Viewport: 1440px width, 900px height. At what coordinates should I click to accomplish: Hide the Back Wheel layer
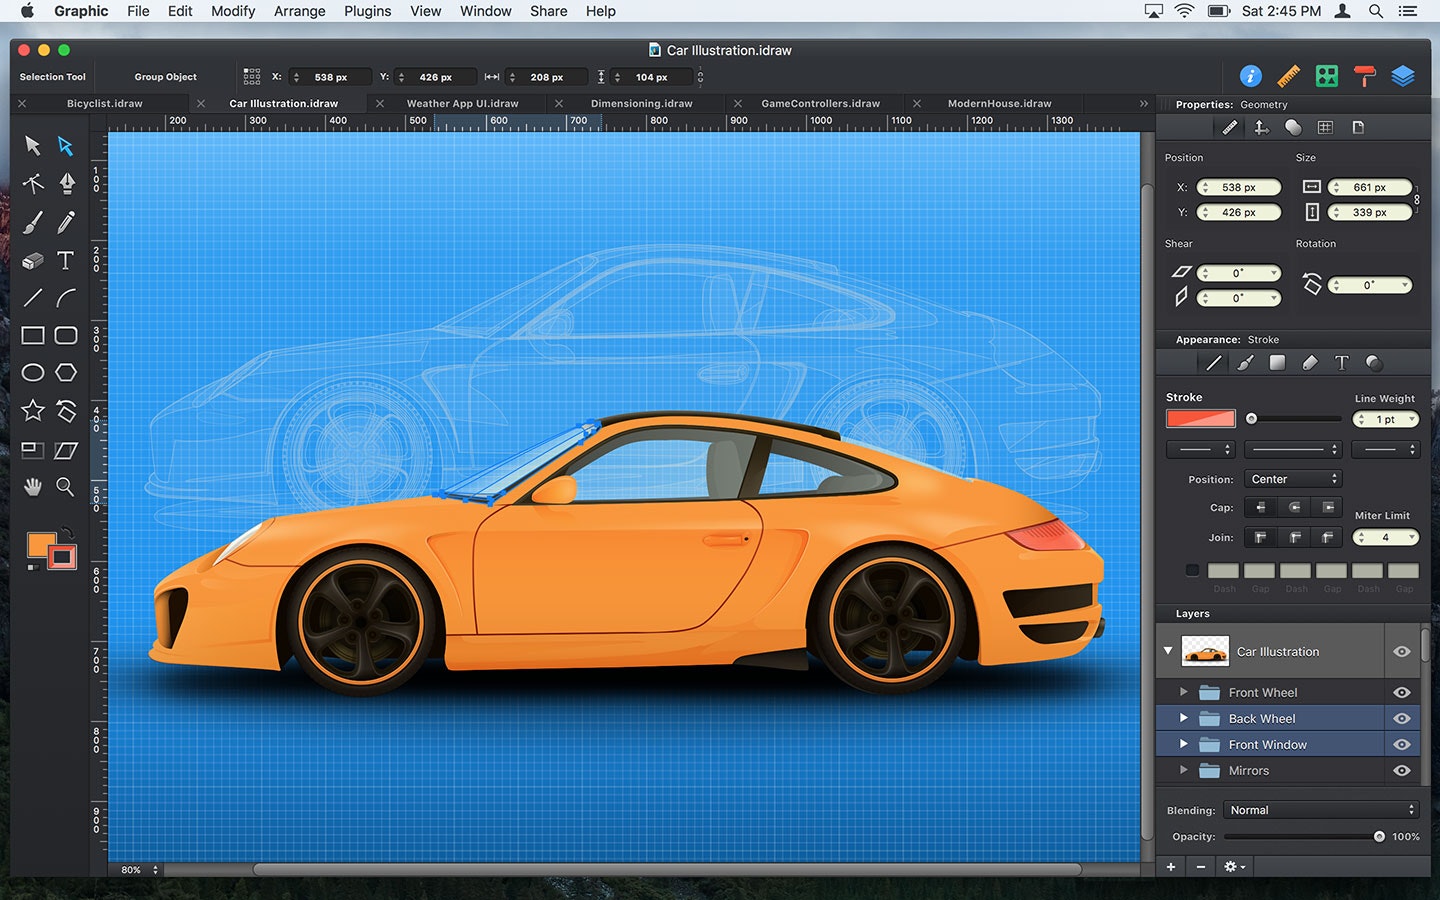(1401, 717)
